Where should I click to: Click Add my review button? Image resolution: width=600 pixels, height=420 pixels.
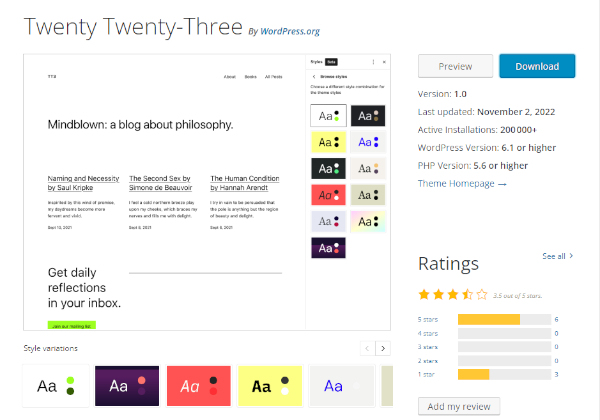[x=458, y=406]
